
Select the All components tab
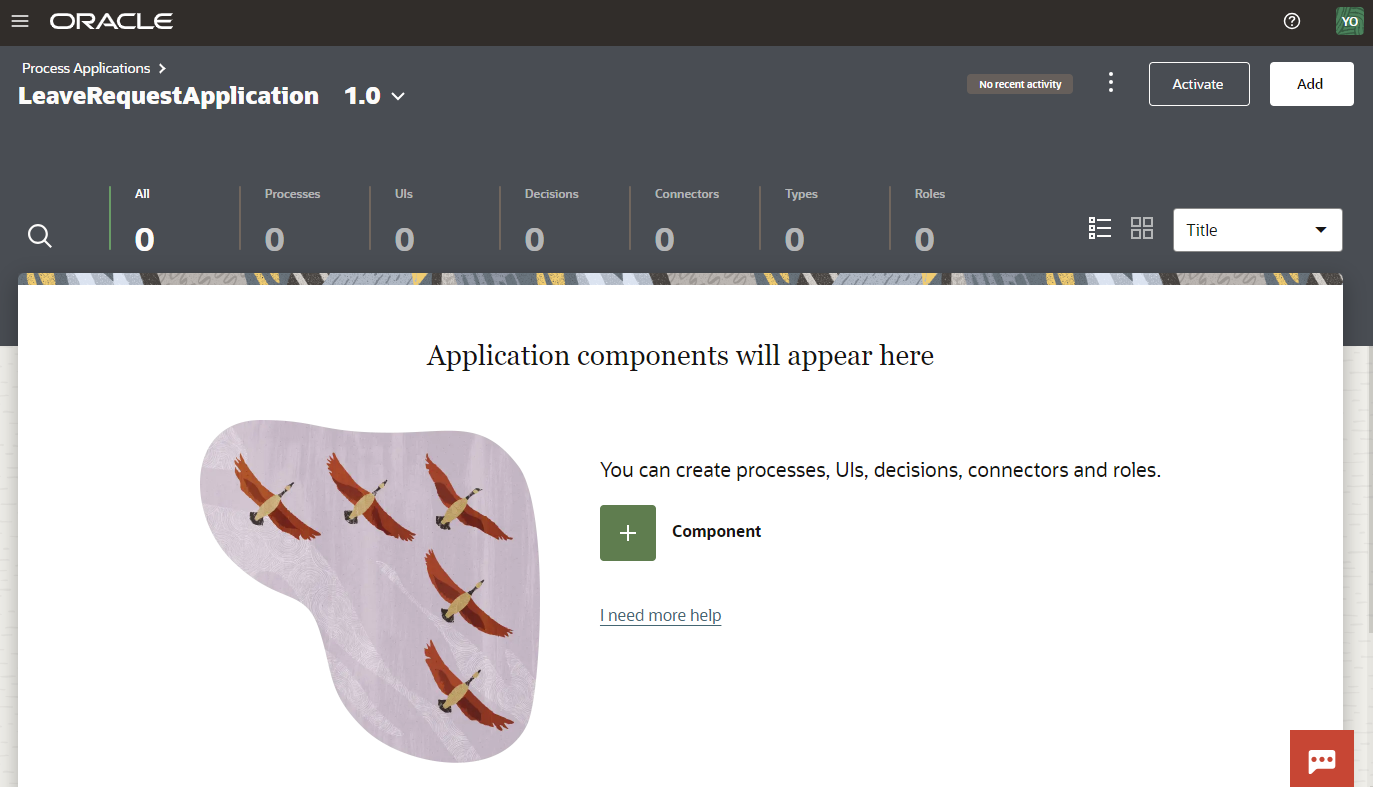coord(145,220)
